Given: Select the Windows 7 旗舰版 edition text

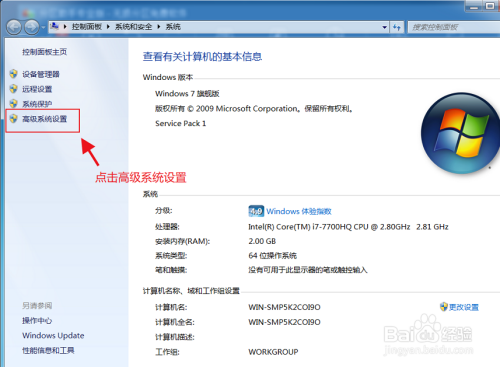Looking at the screenshot, I should coord(187,94).
